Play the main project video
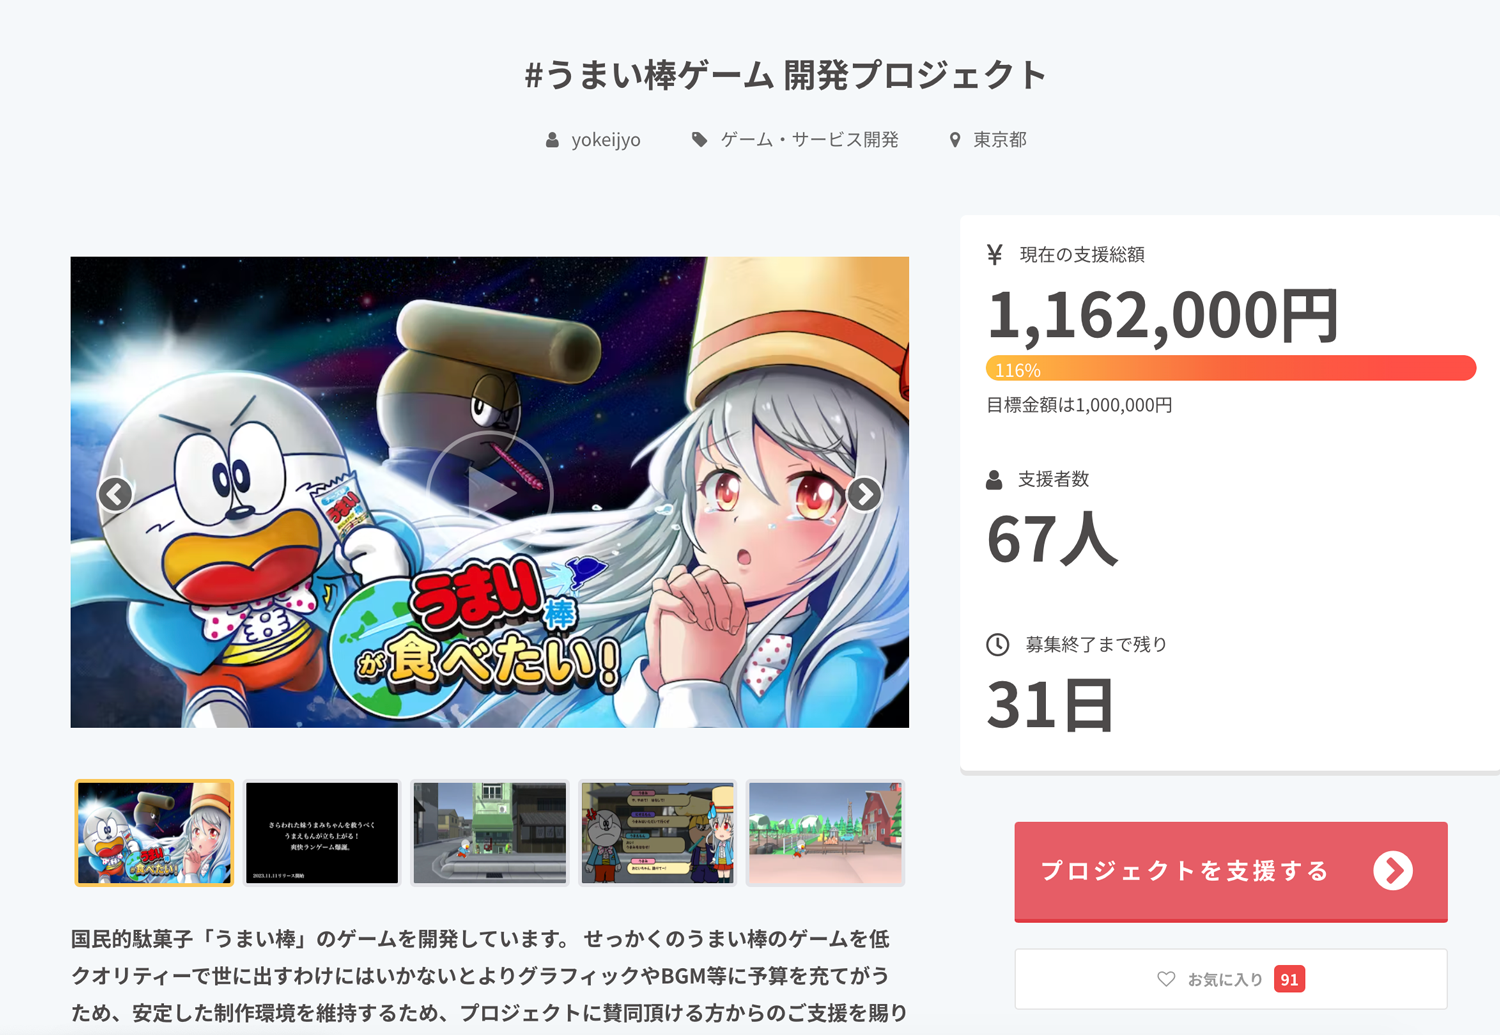 [490, 491]
